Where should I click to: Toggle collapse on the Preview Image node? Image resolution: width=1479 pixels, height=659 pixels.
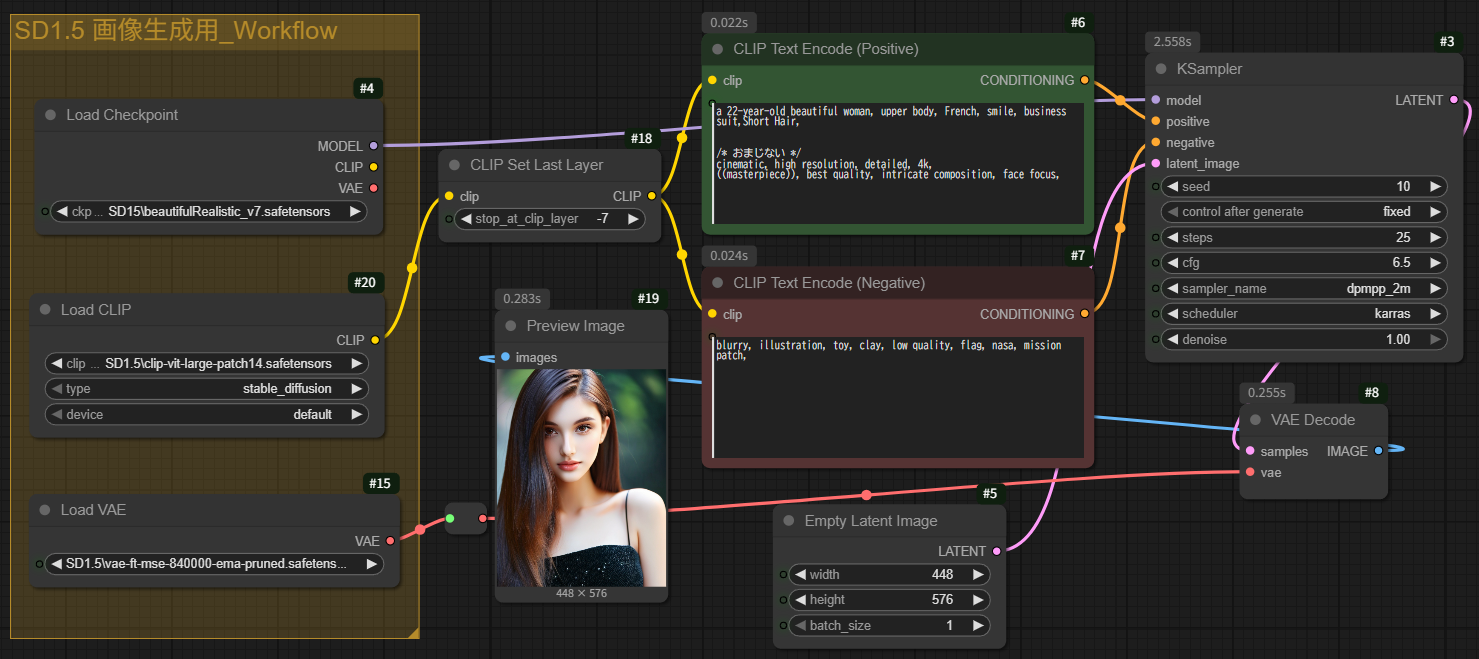[x=511, y=326]
